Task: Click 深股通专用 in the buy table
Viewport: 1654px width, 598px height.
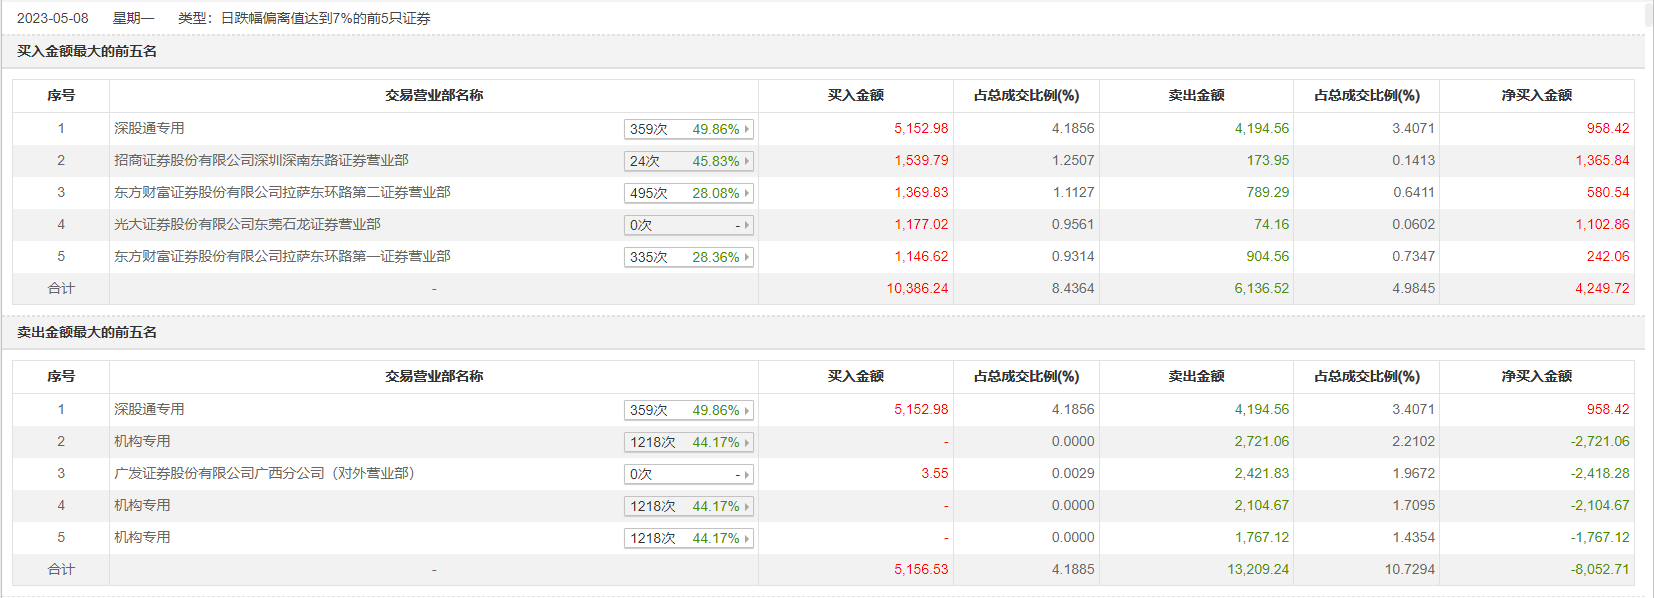Action: coord(149,128)
